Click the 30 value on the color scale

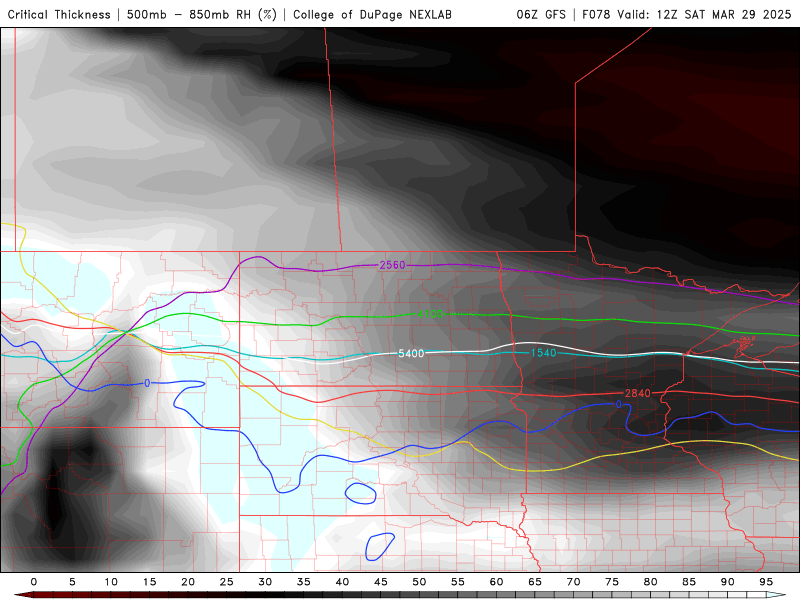pos(265,582)
